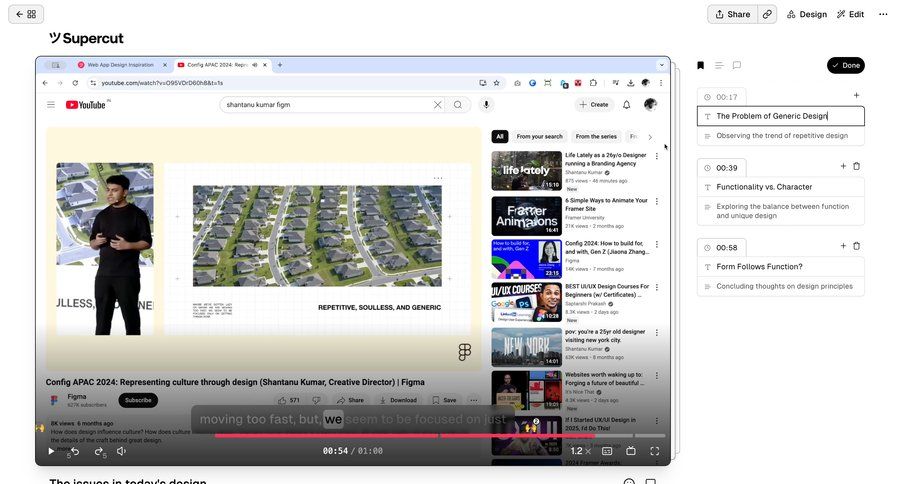900x484 pixels.
Task: Delete the 00:39 chapter
Action: pyautogui.click(x=857, y=166)
